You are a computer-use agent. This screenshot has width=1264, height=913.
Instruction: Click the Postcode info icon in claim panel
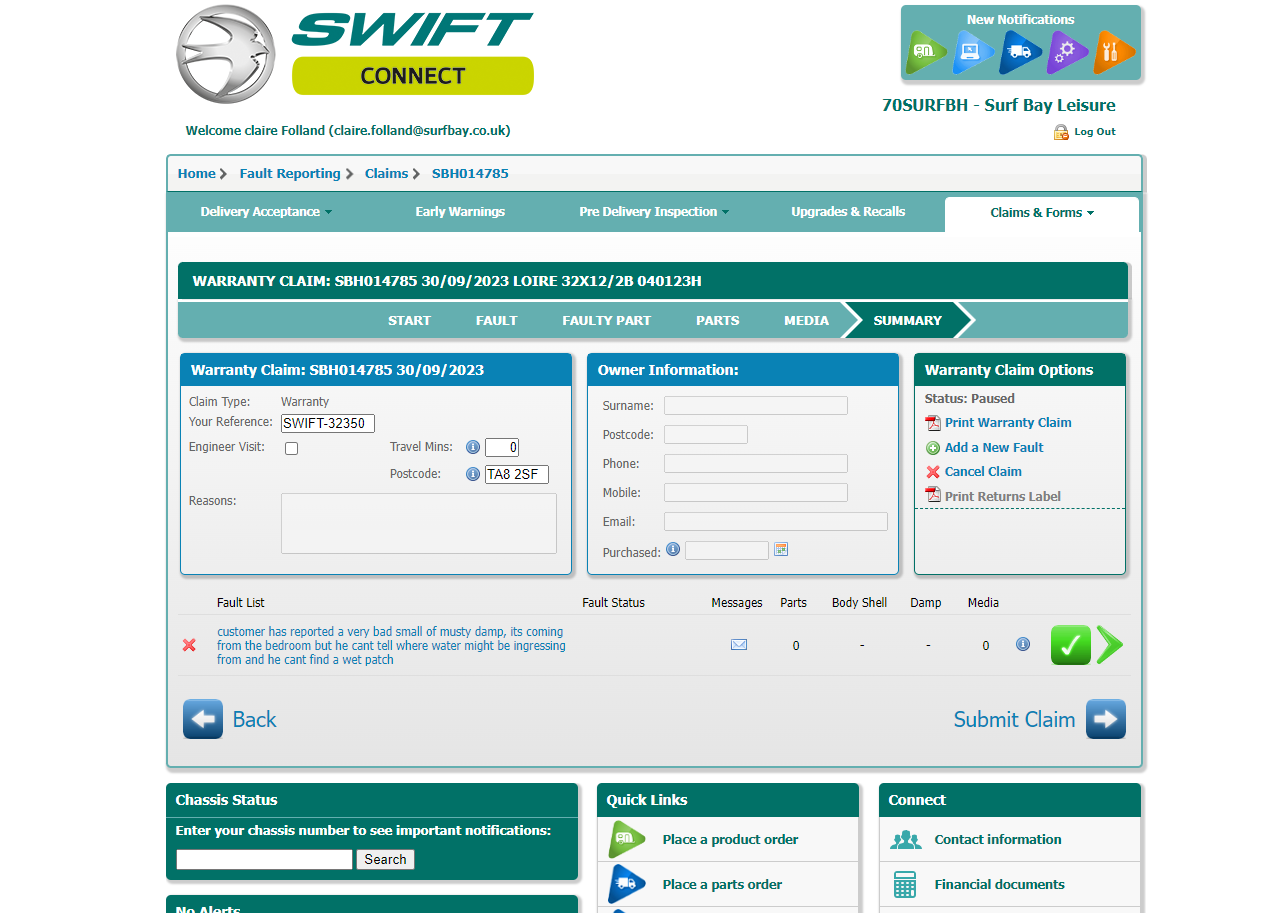pyautogui.click(x=473, y=474)
